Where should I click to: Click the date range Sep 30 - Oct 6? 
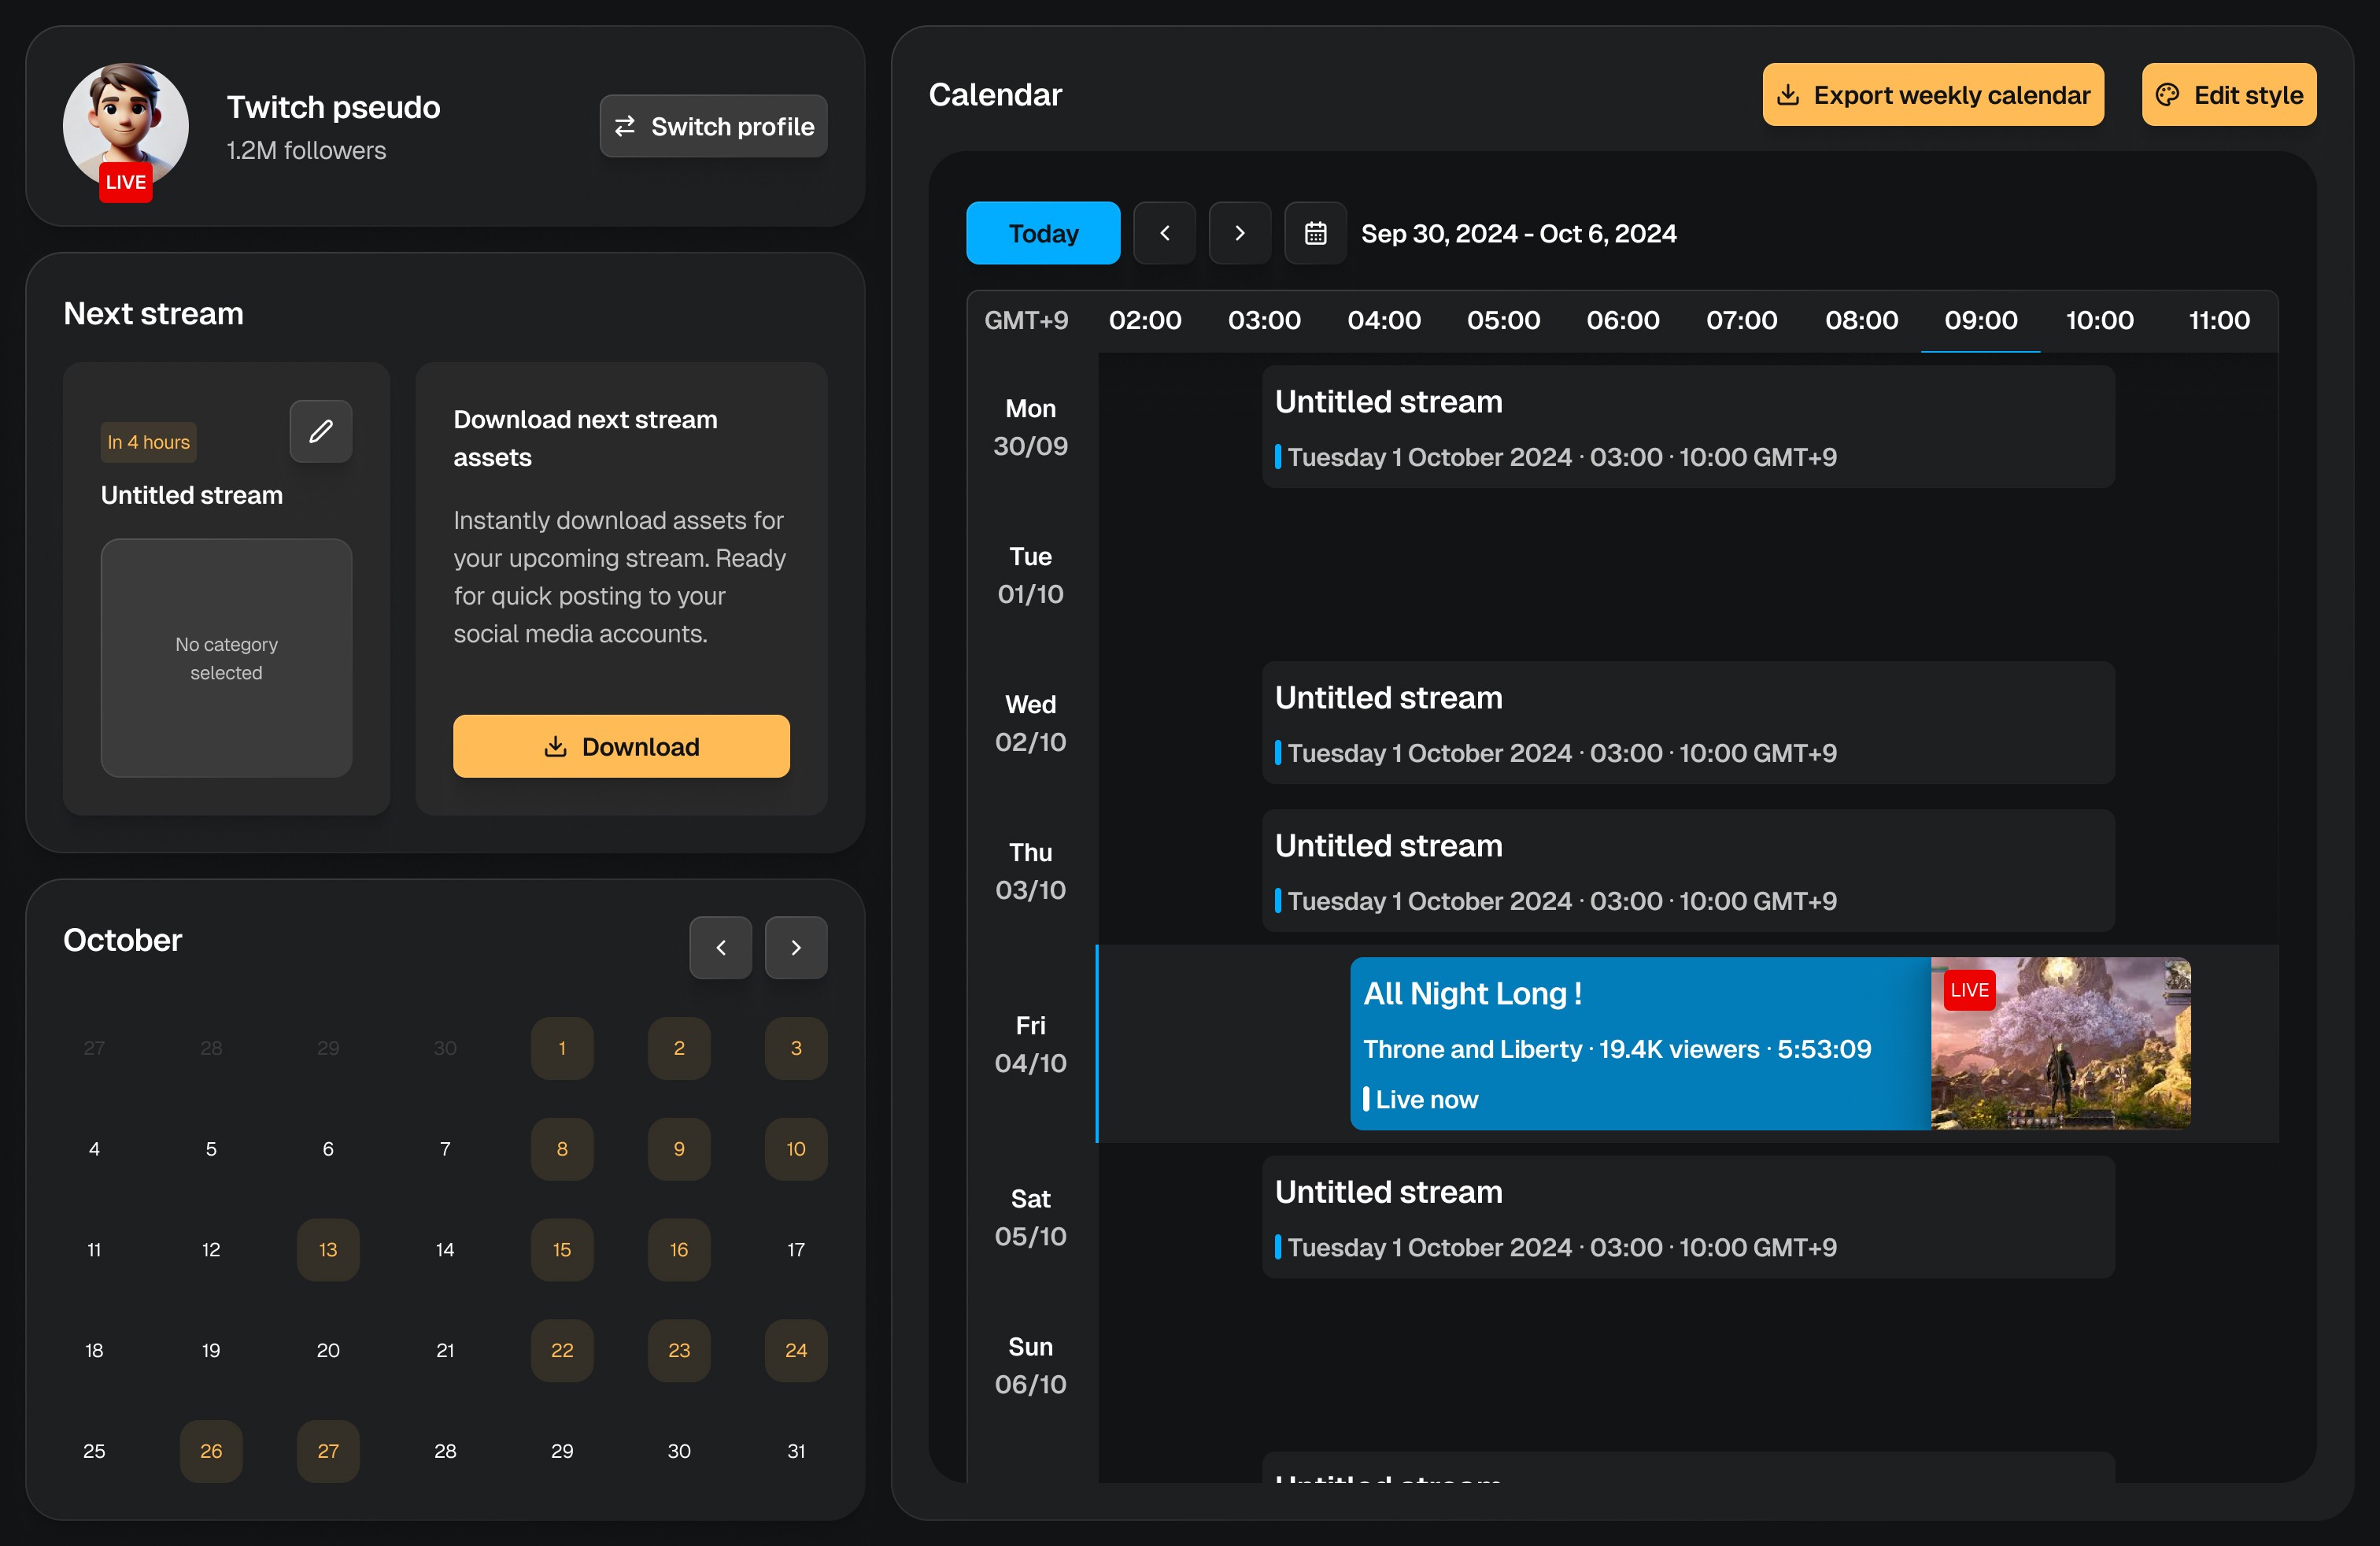[x=1518, y=234]
